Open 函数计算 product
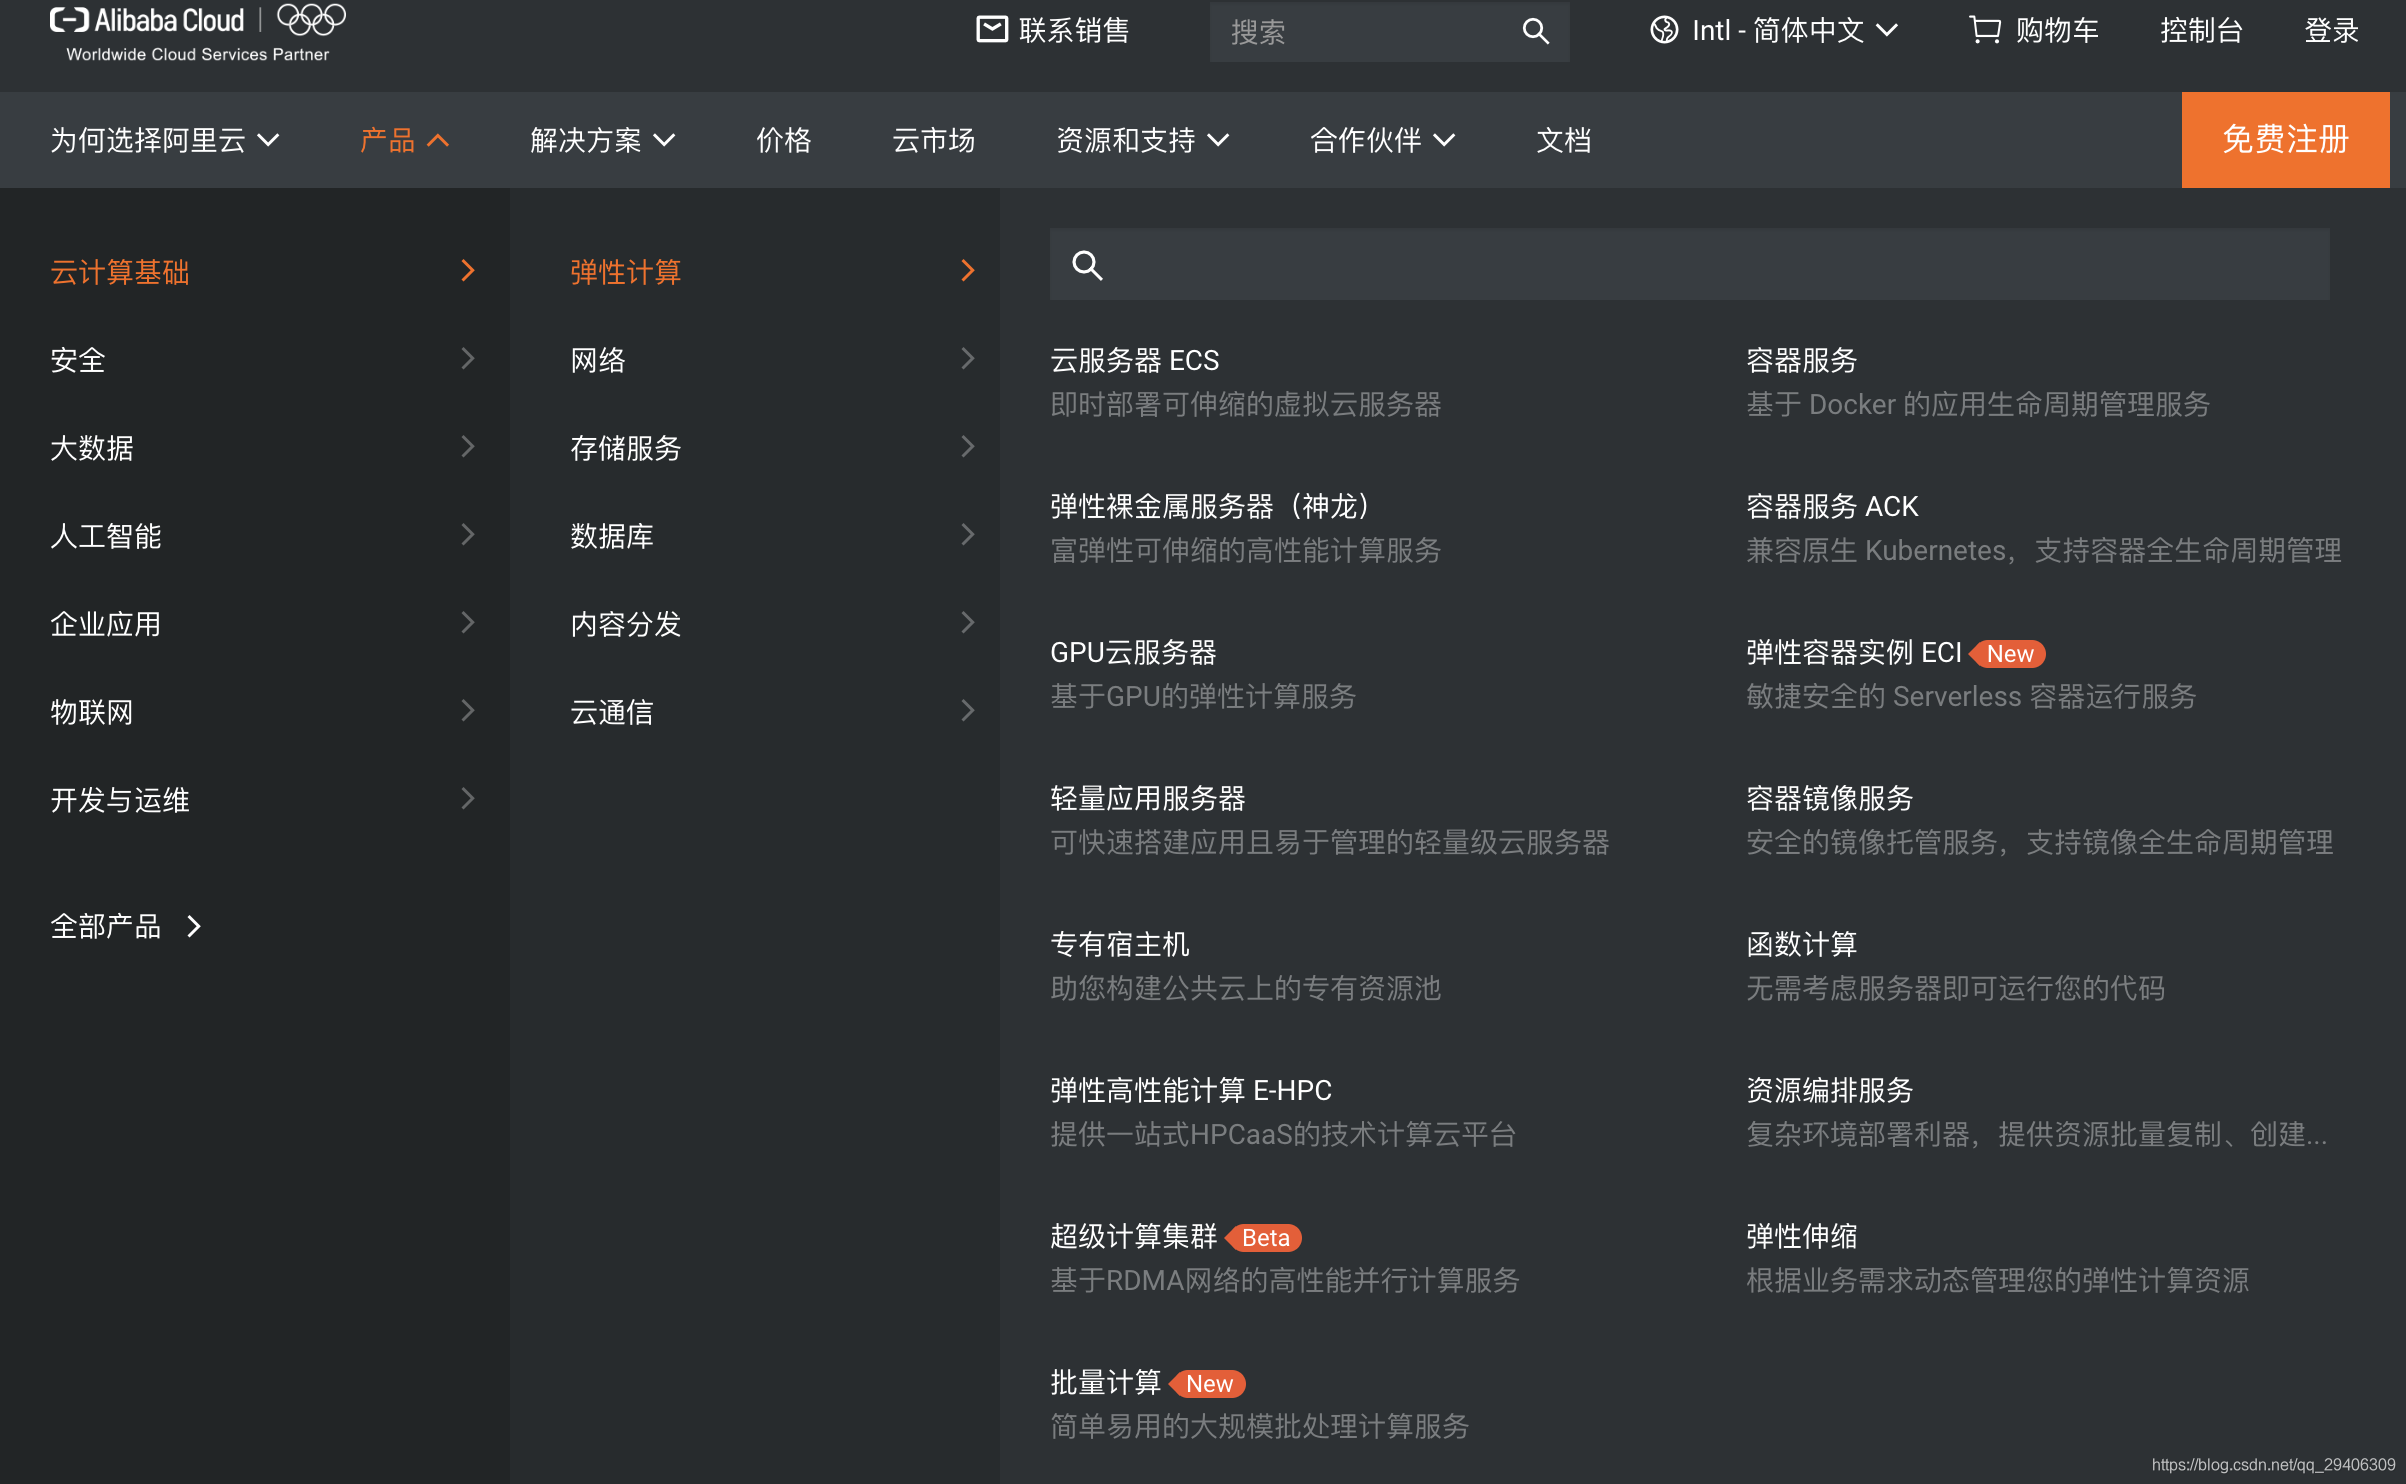The width and height of the screenshot is (2406, 1484). click(1802, 944)
